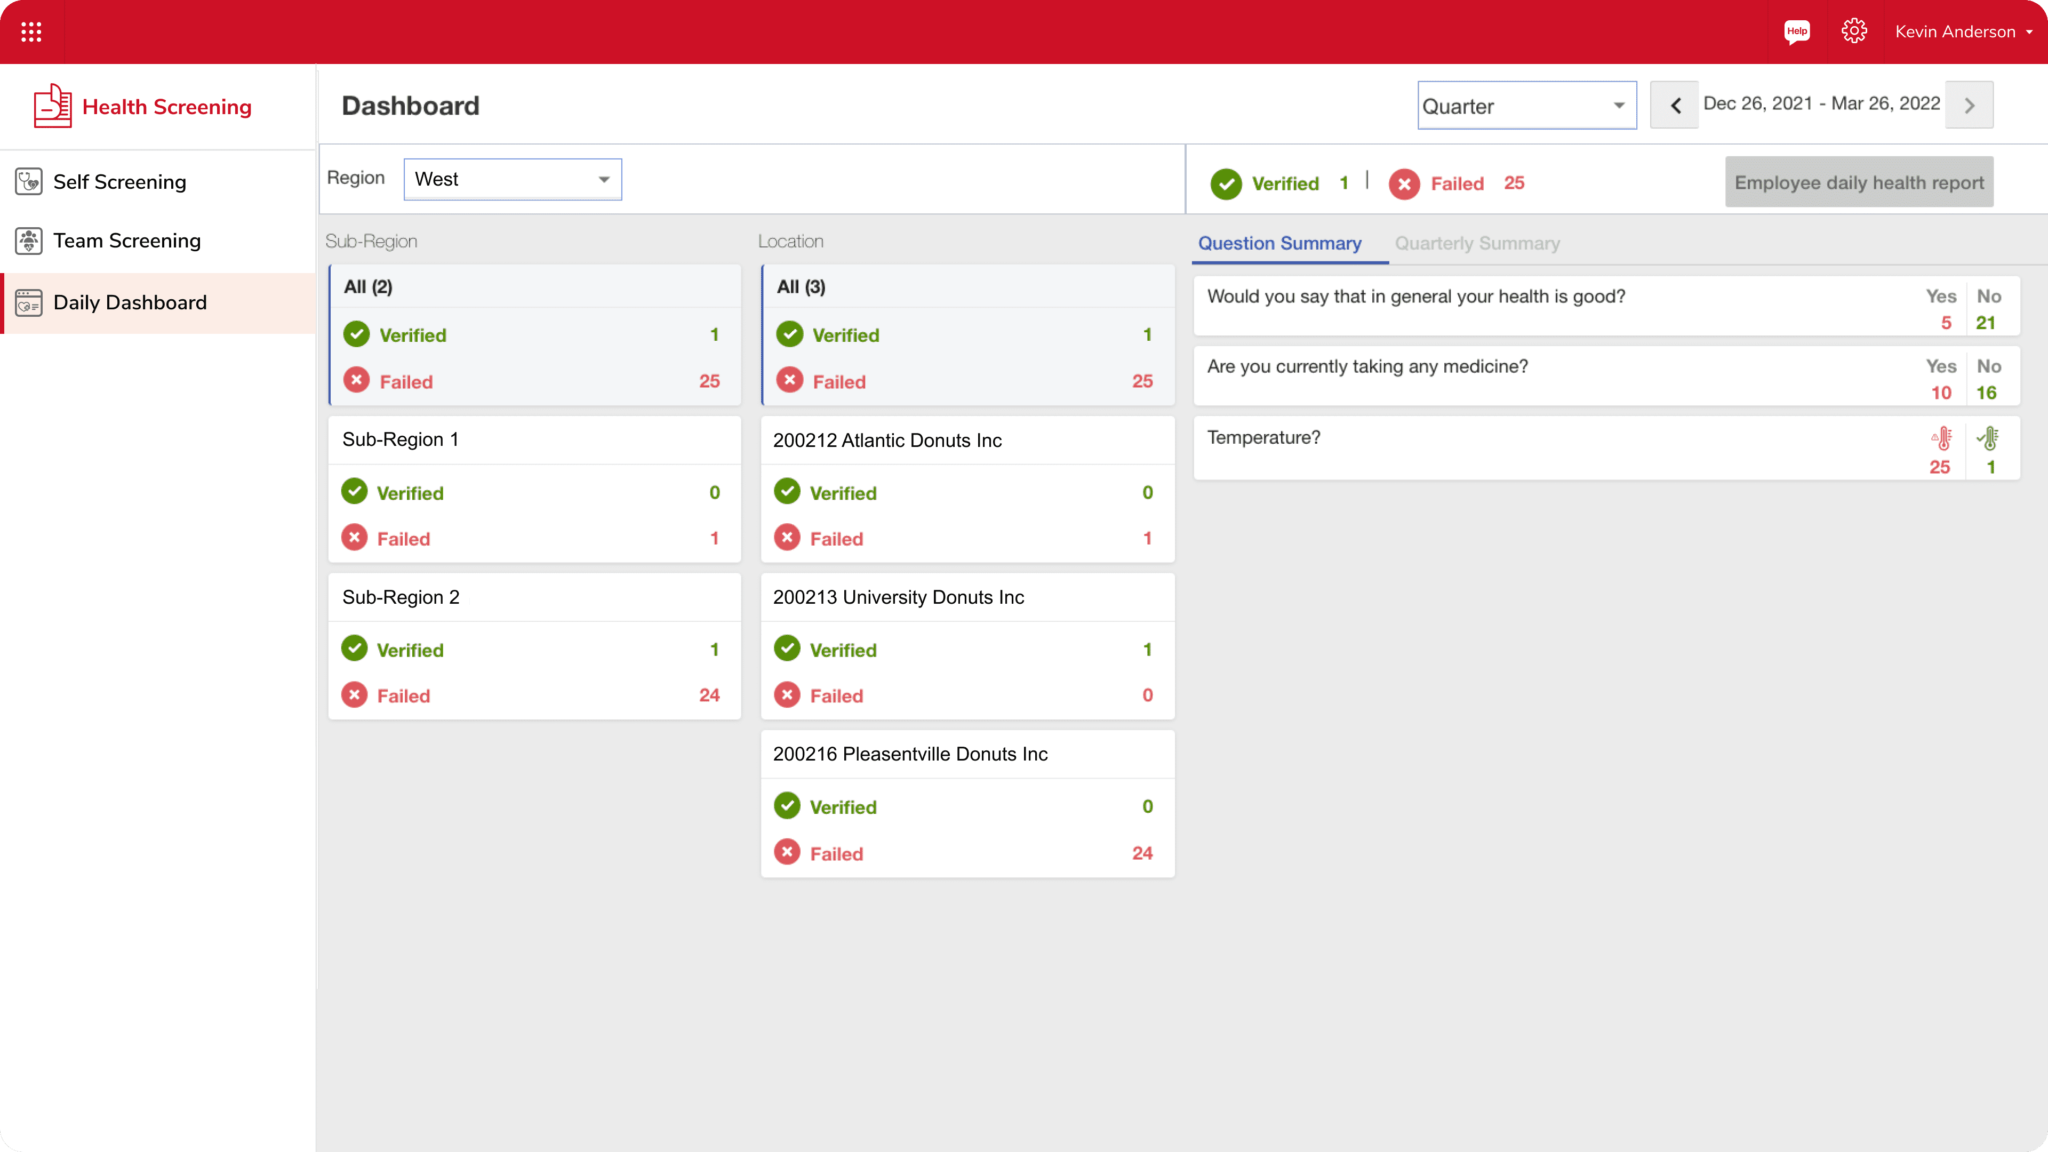2048x1152 pixels.
Task: Advance to next date range arrow
Action: click(1969, 105)
